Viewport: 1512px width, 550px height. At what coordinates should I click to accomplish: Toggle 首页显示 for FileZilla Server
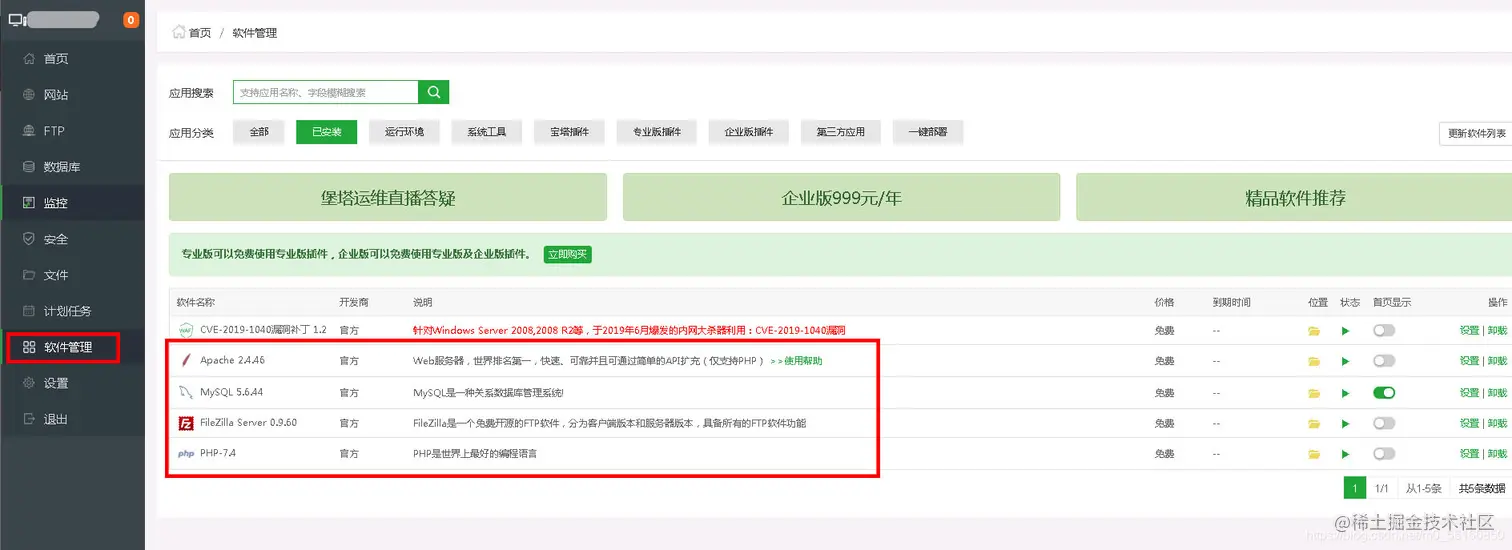(x=1384, y=423)
